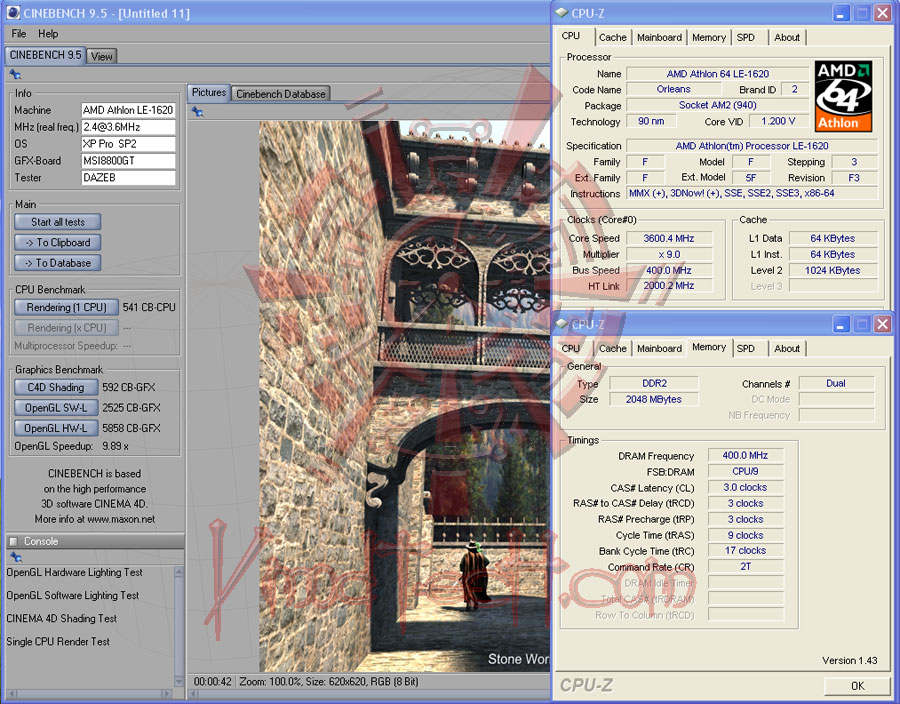Click the Tester input field containing DAZEB

click(x=128, y=178)
